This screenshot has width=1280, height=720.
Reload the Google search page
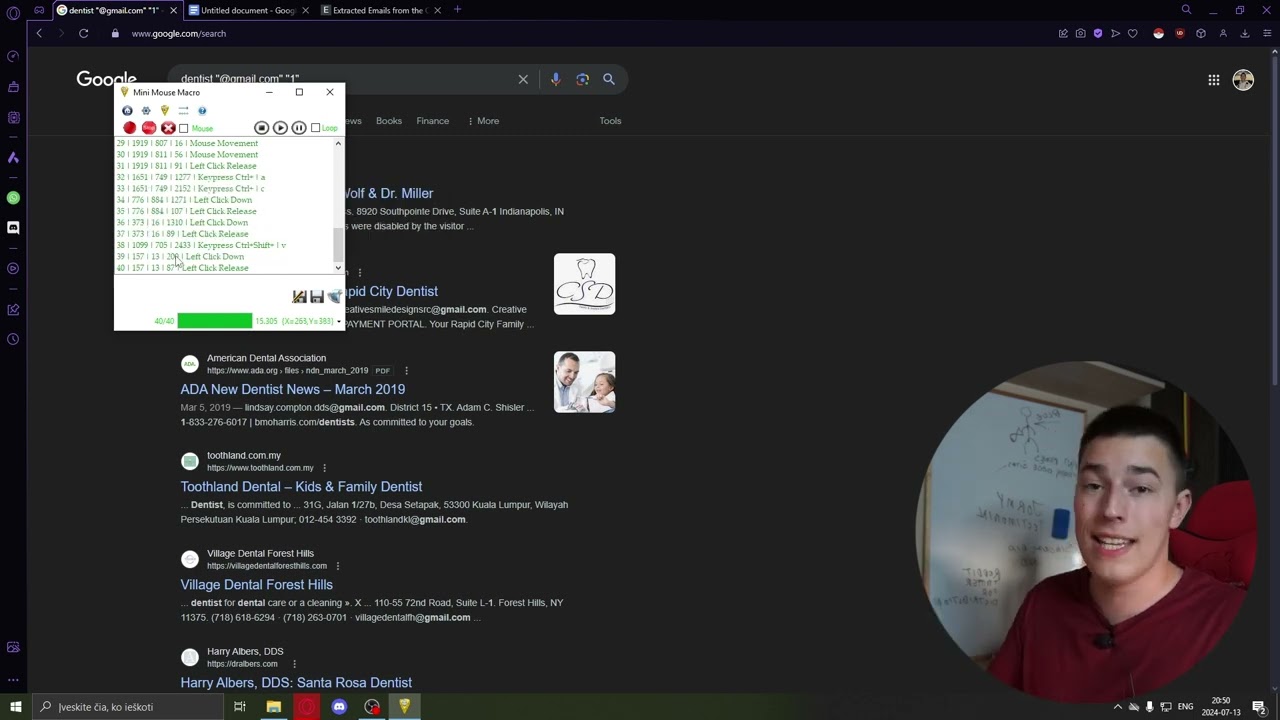(83, 33)
